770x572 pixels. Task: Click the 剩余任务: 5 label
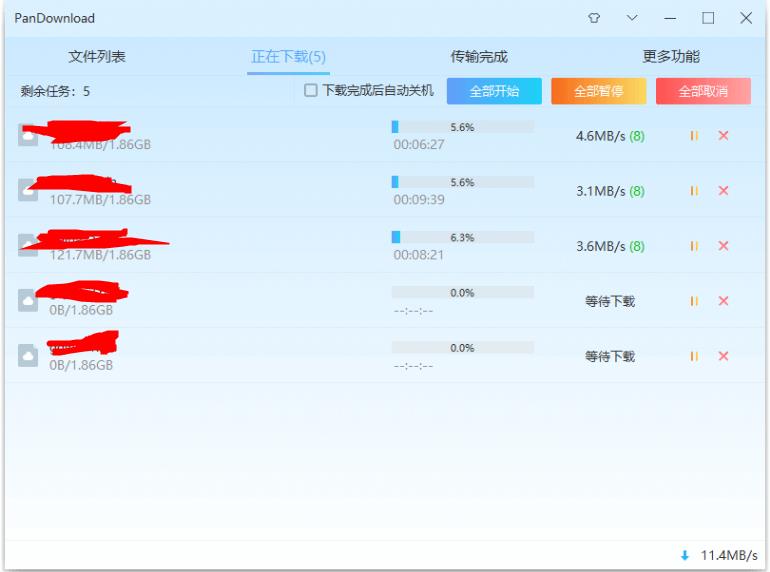(55, 91)
